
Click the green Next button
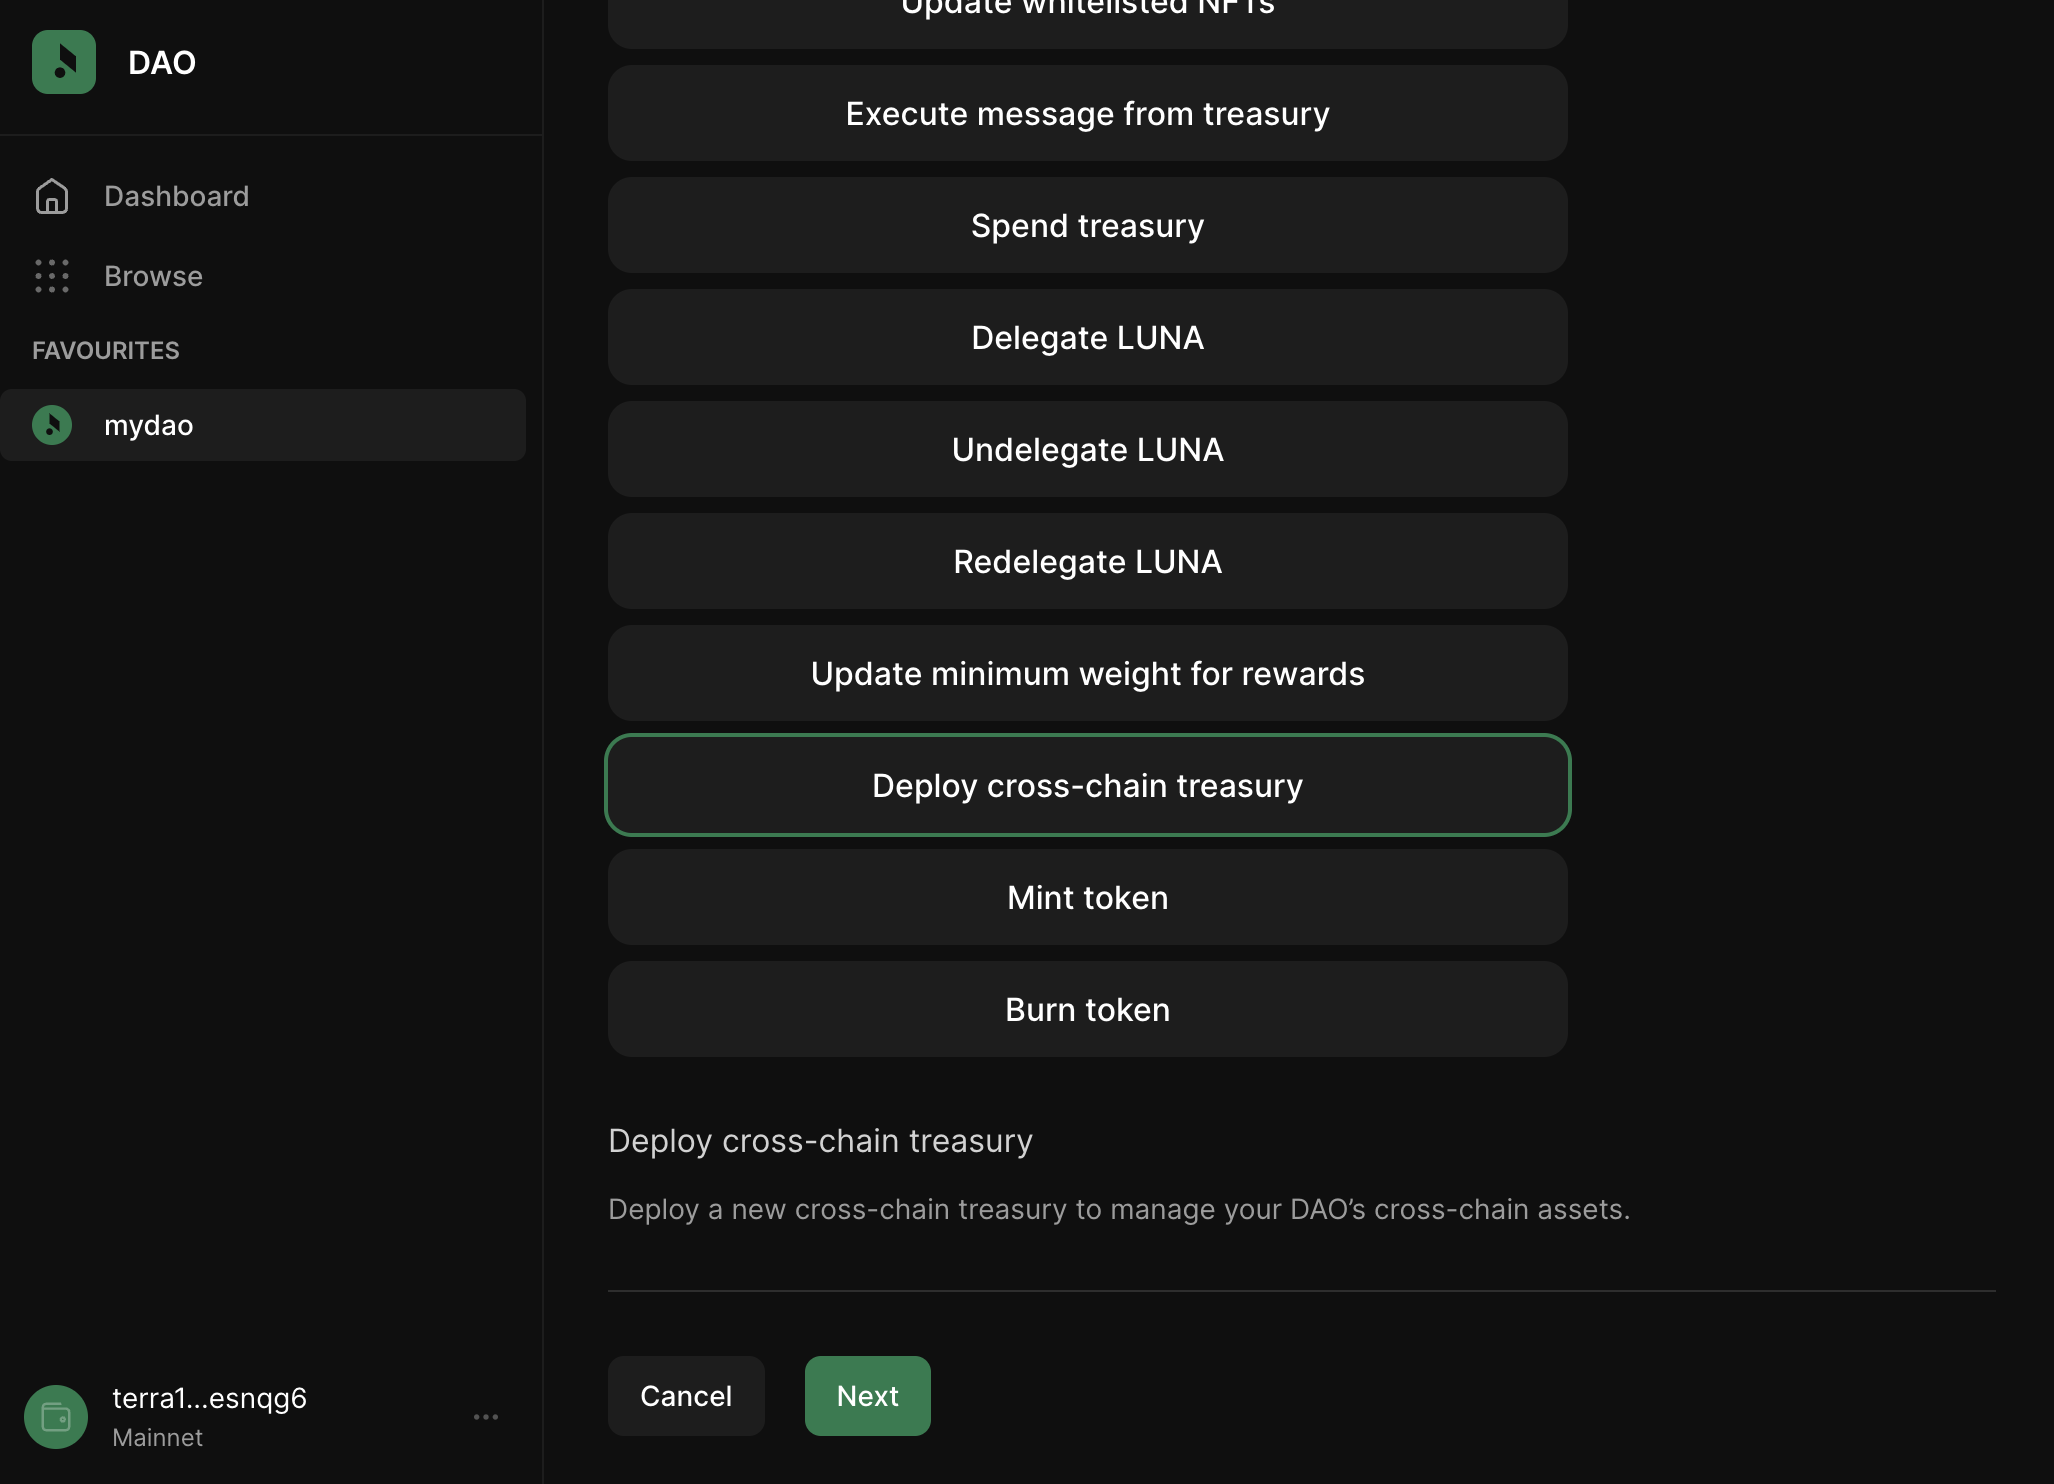(867, 1395)
